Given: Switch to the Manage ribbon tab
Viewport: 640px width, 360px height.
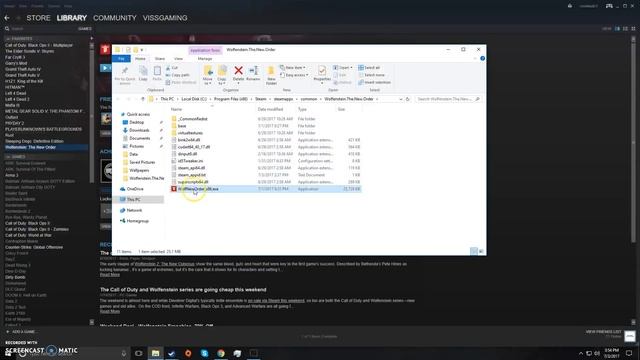Looking at the screenshot, I should pyautogui.click(x=205, y=59).
